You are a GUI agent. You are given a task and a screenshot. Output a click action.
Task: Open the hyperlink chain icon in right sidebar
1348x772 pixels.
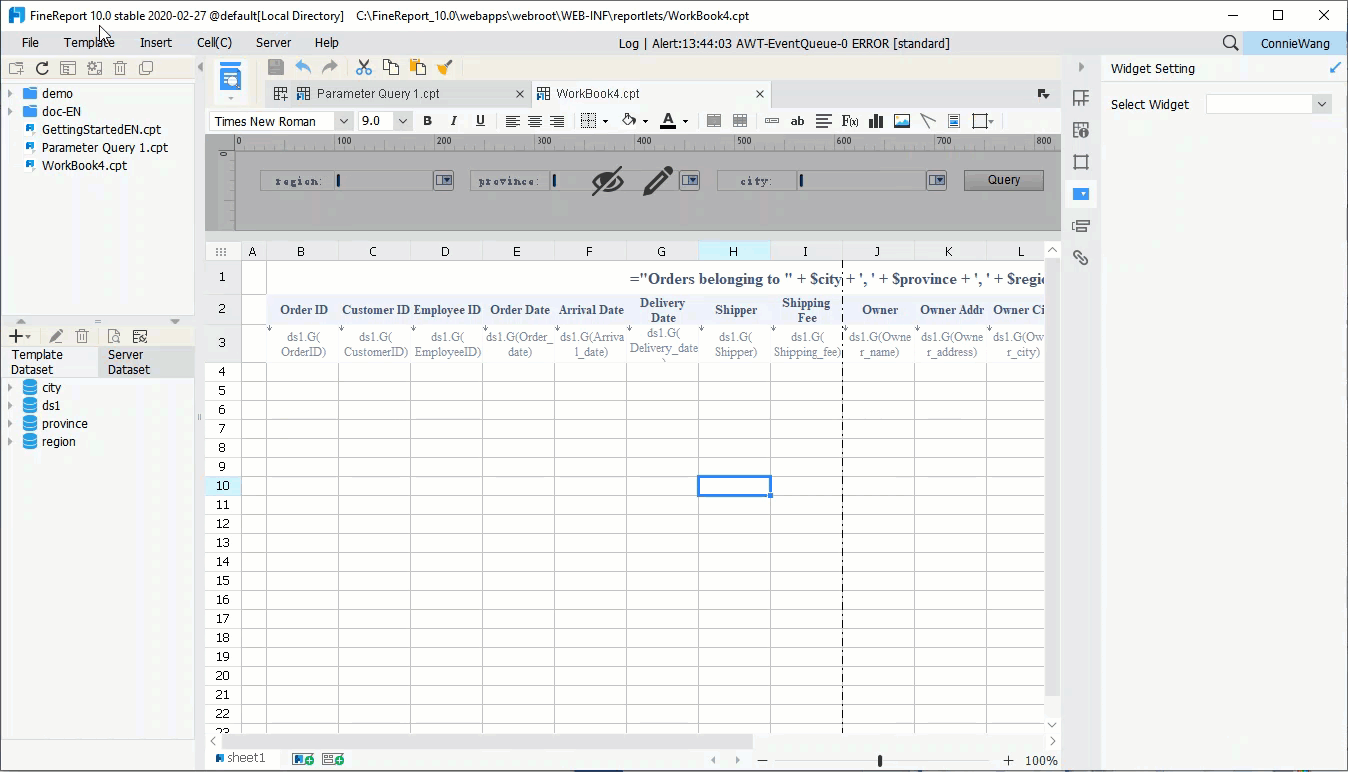pos(1081,258)
